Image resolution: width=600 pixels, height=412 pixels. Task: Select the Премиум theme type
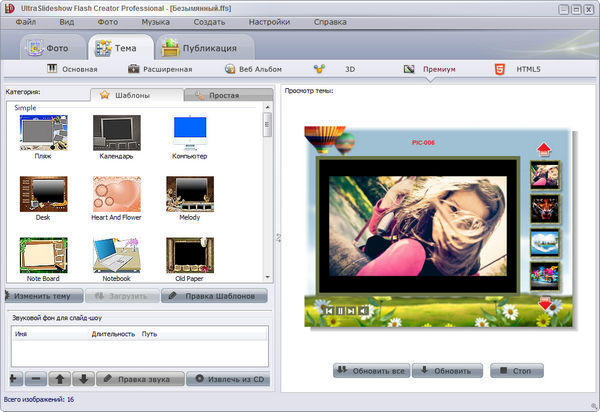tap(430, 69)
